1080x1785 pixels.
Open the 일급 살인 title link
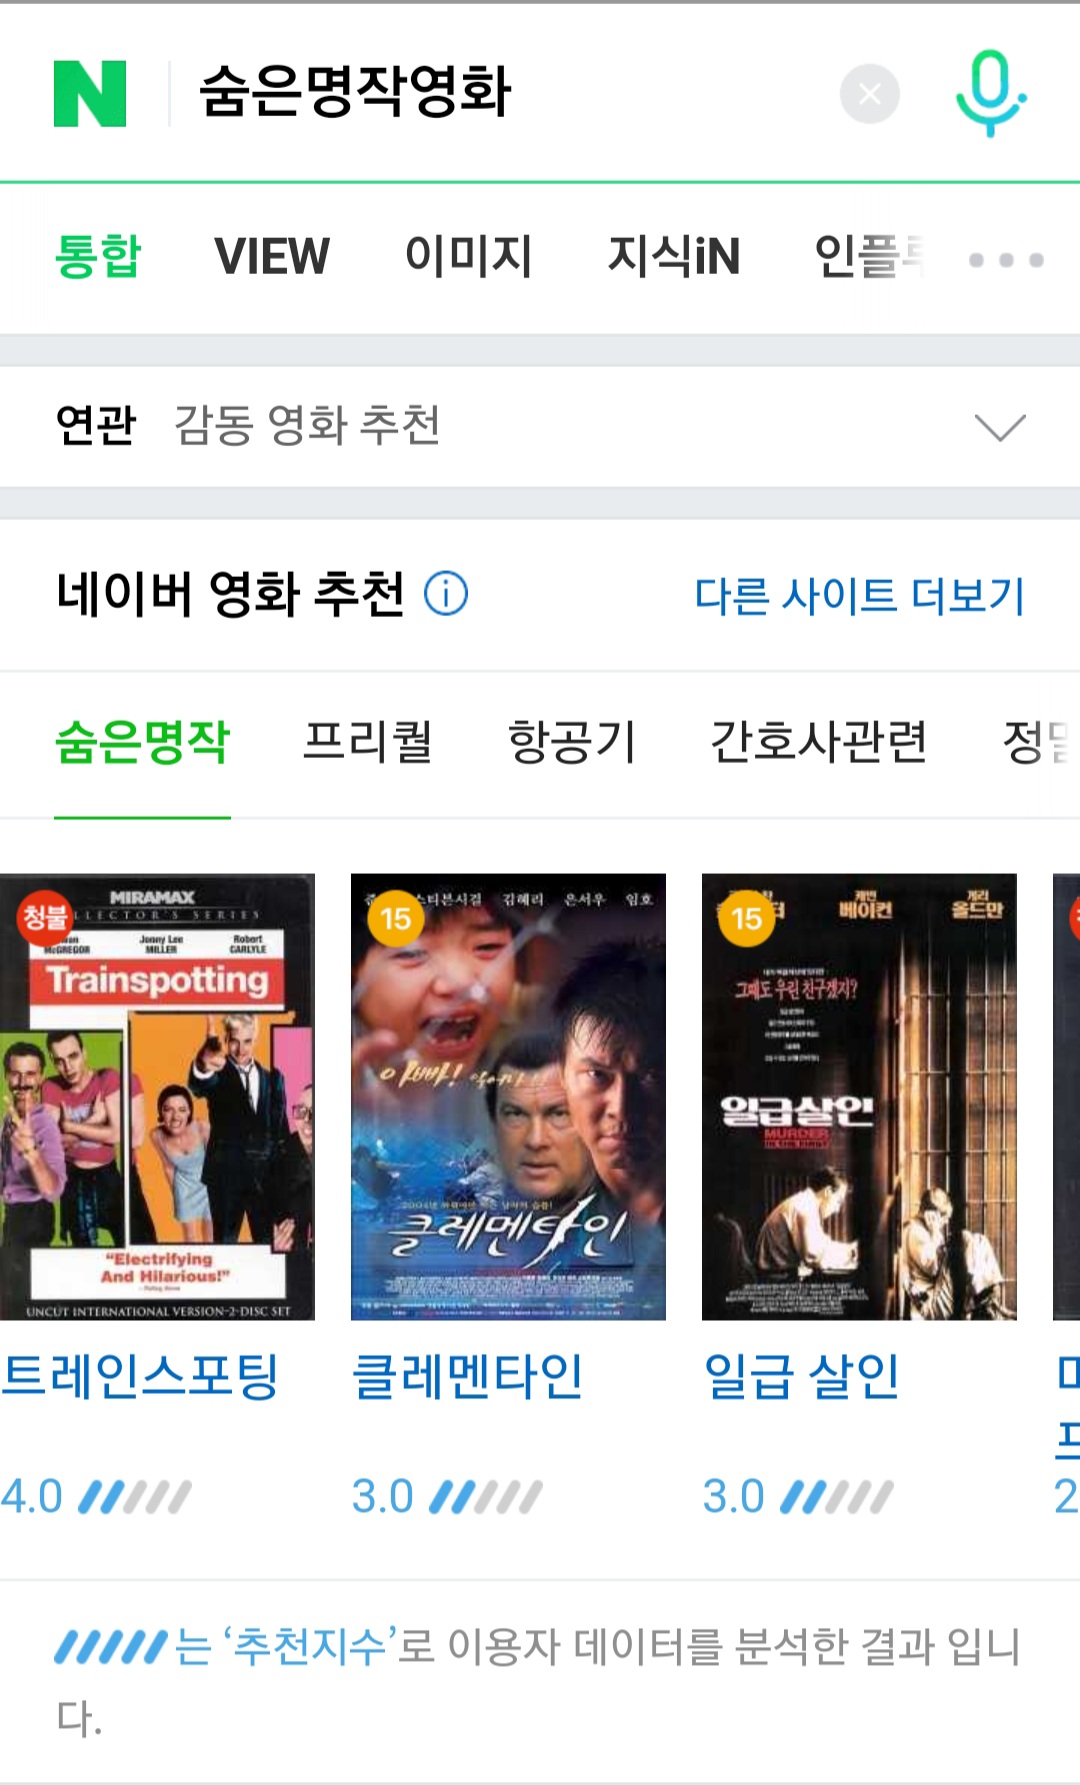pyautogui.click(x=802, y=1377)
